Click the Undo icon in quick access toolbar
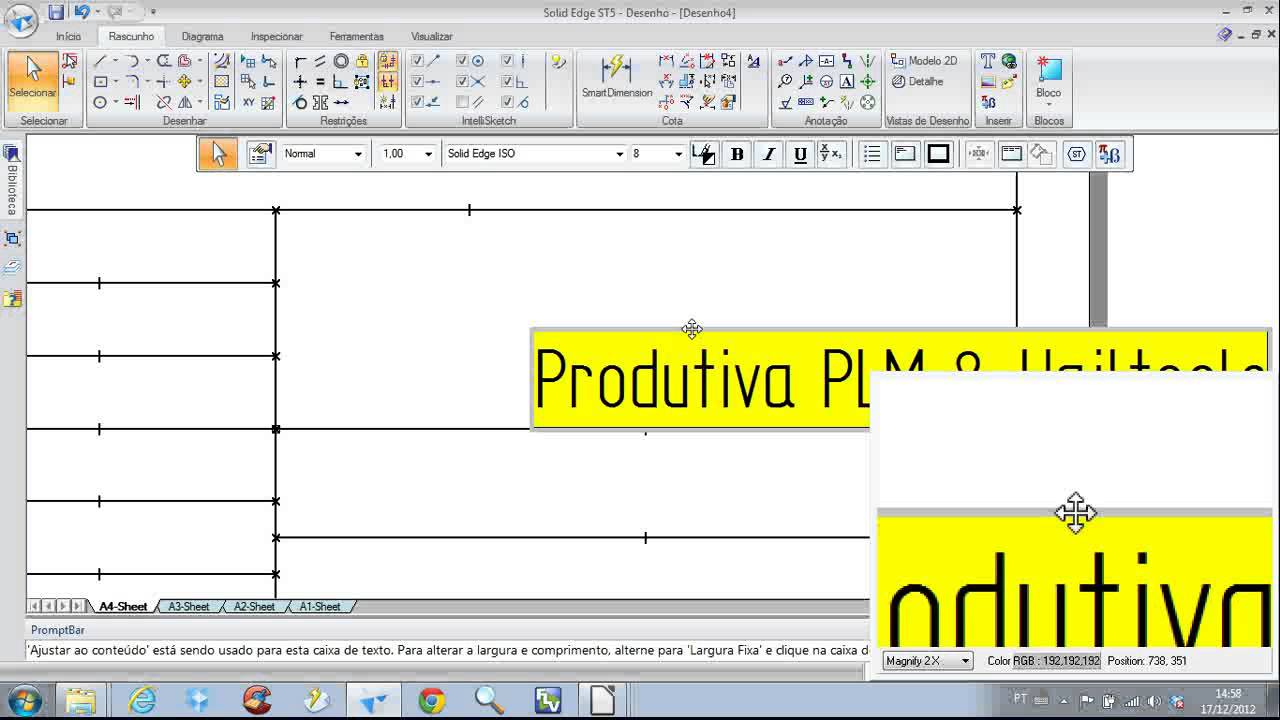This screenshot has height=720, width=1280. click(82, 12)
